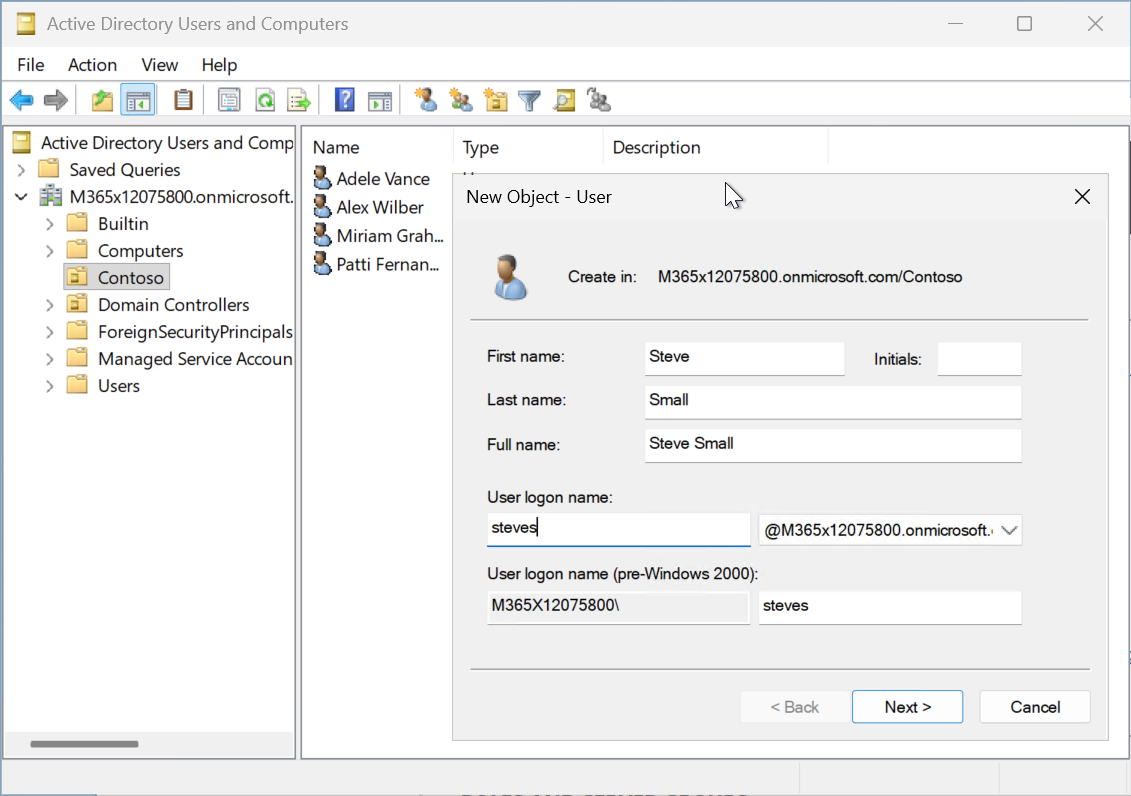Toggle Show/Hide Console Tree toolbar icon
This screenshot has width=1131, height=796.
click(137, 100)
